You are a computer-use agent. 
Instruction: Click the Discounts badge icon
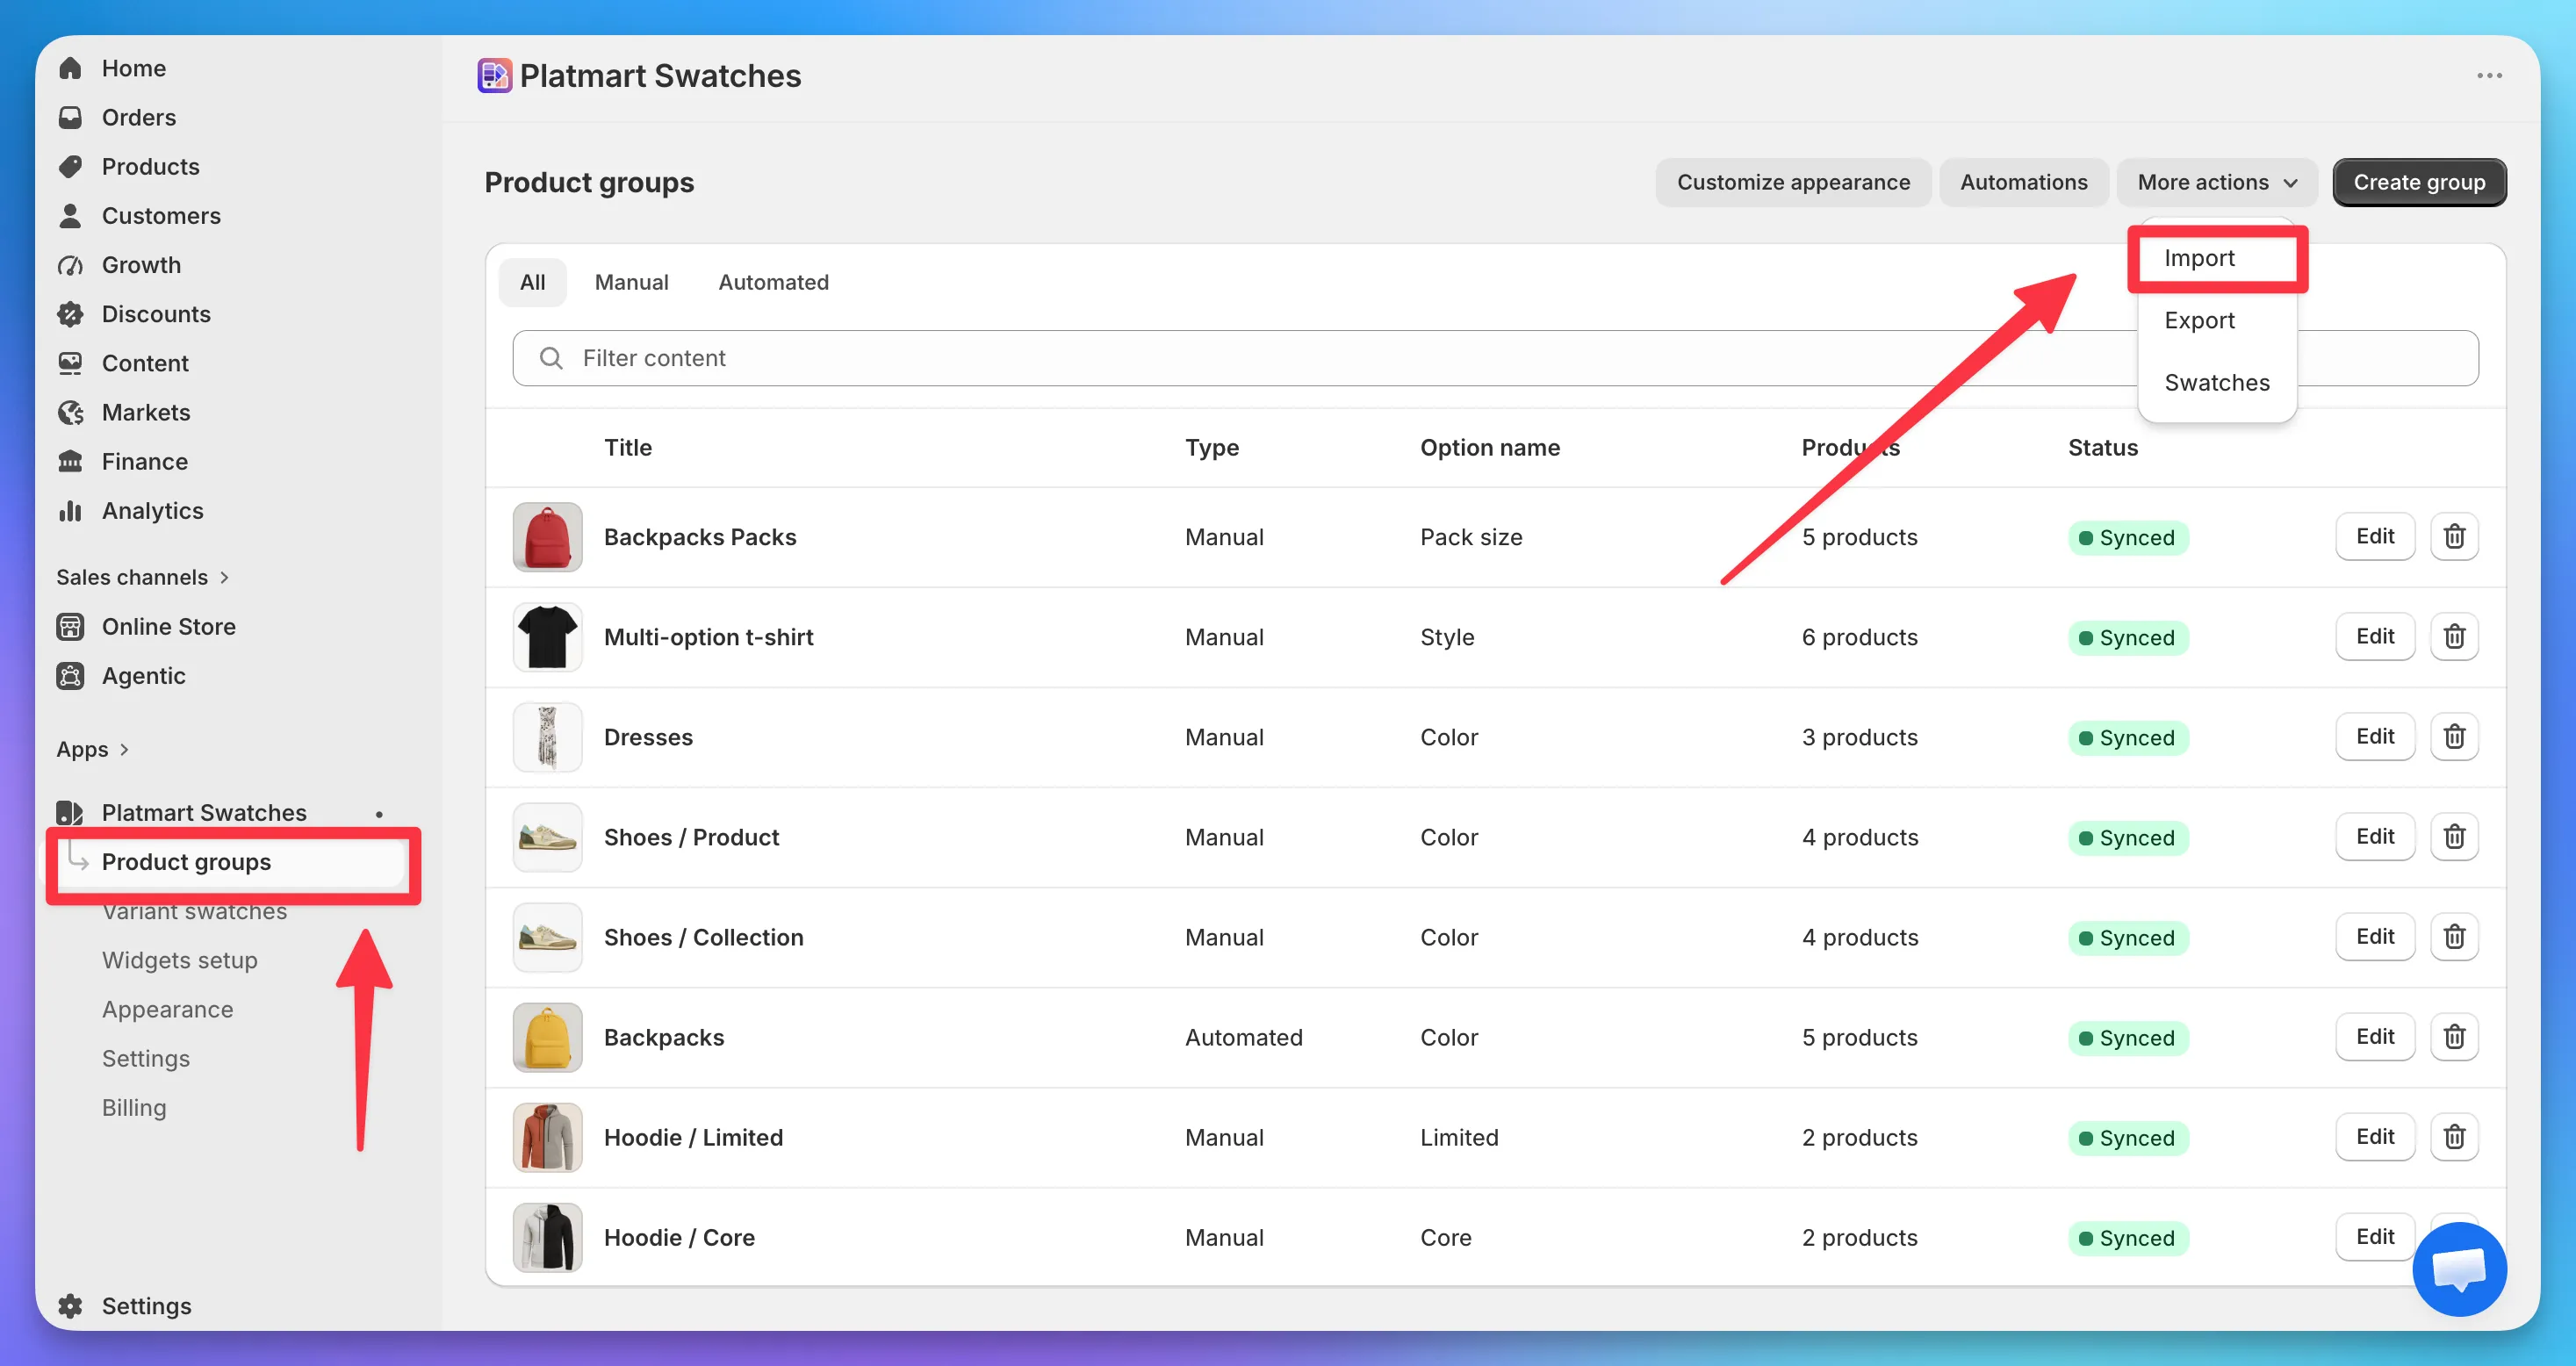70,314
